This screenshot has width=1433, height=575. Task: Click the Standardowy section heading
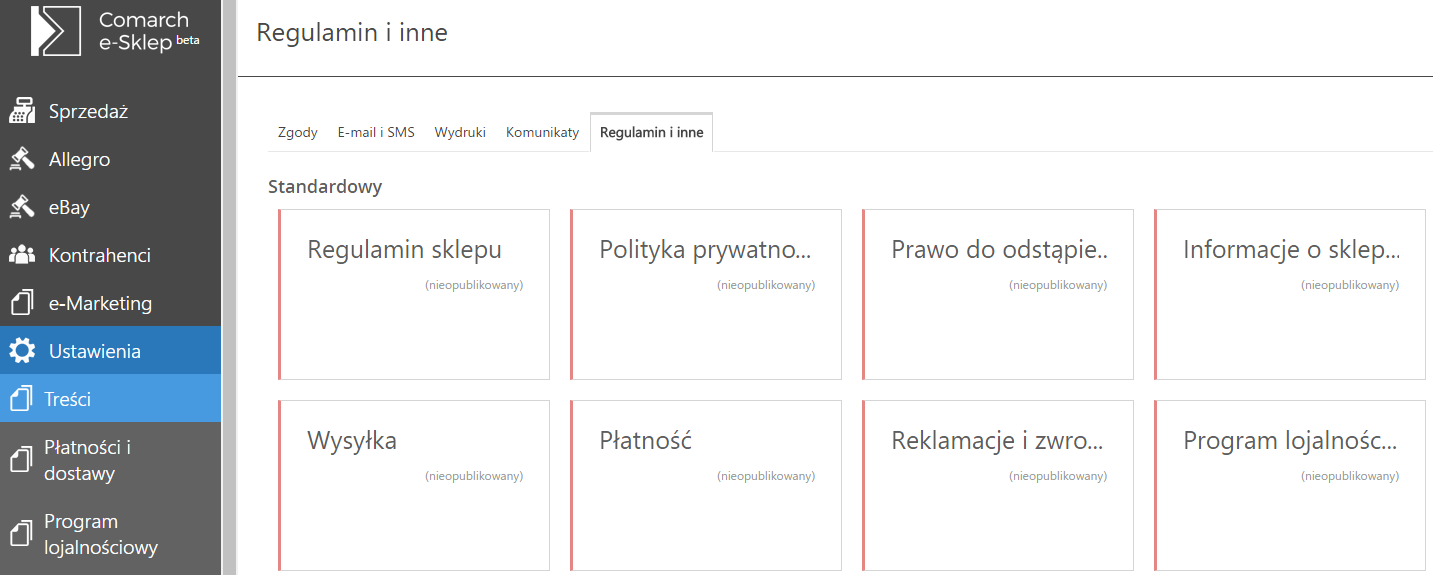point(325,187)
